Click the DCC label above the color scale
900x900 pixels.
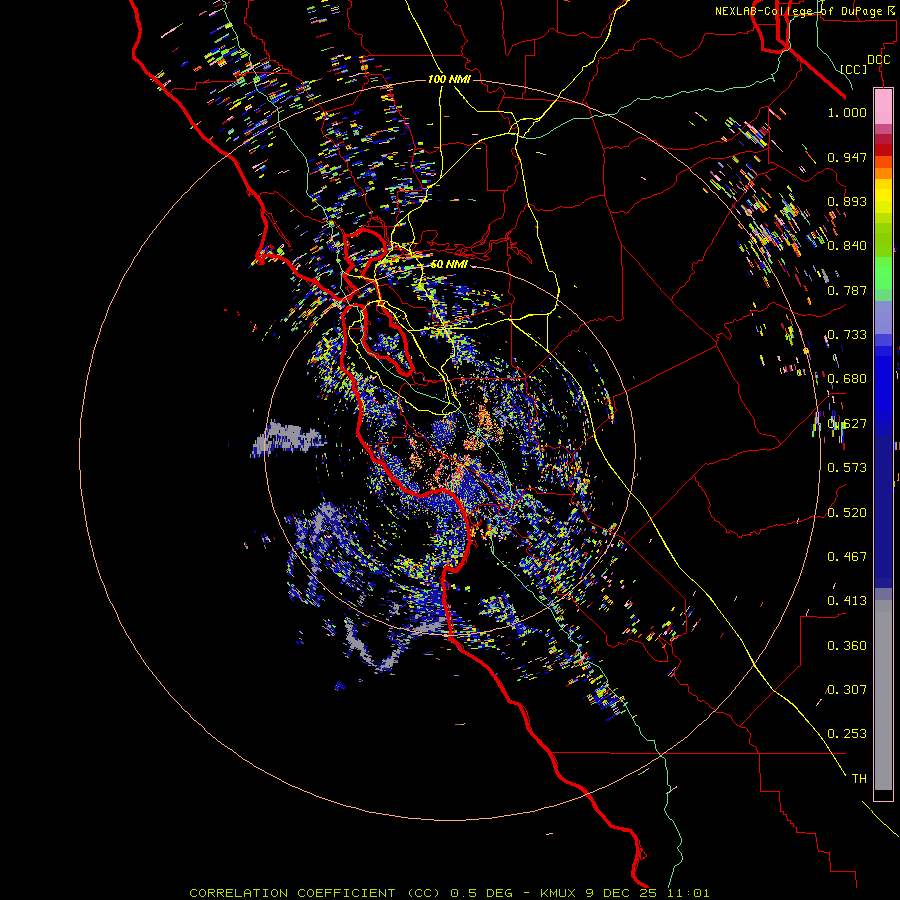[x=878, y=60]
